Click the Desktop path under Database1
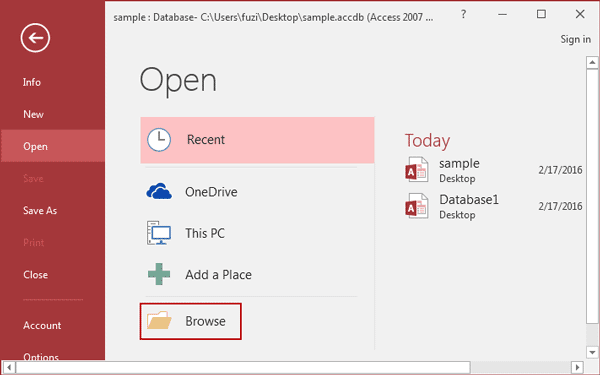 pos(457,215)
